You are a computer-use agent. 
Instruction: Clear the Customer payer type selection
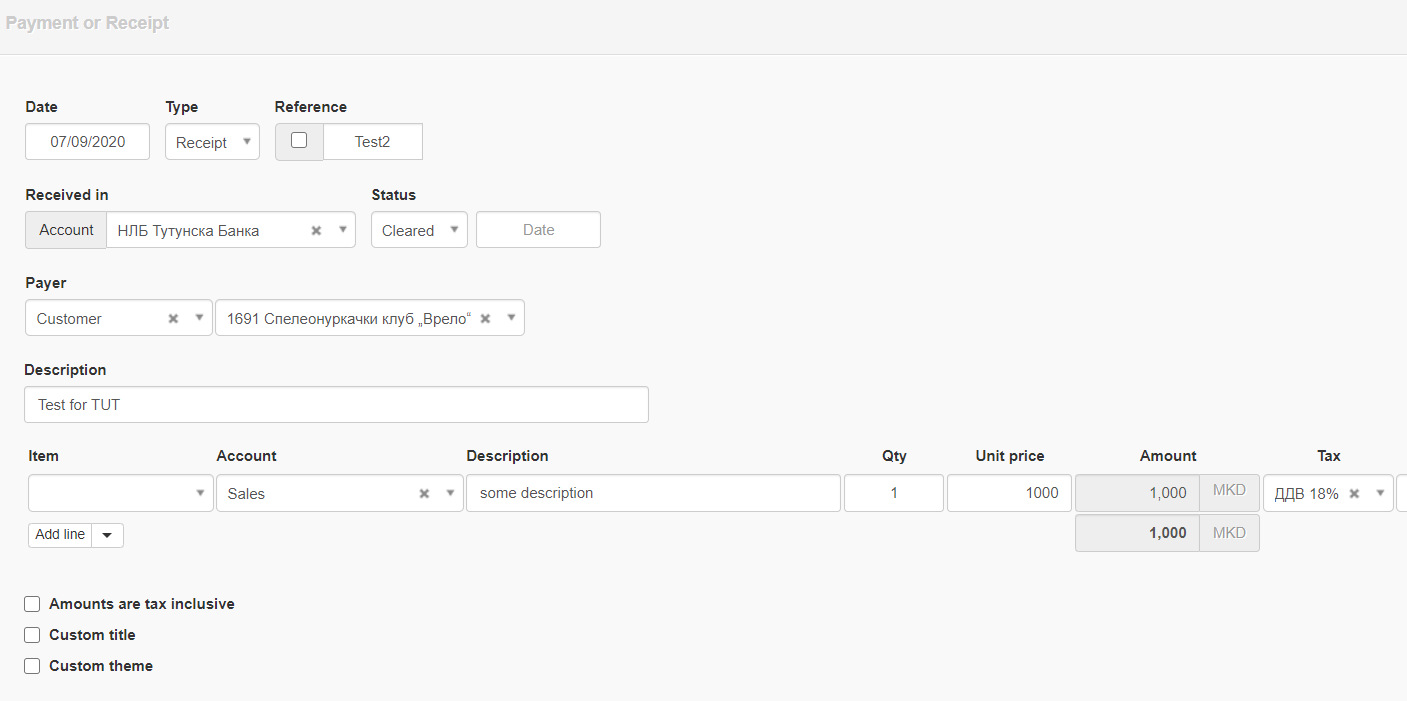coord(173,319)
